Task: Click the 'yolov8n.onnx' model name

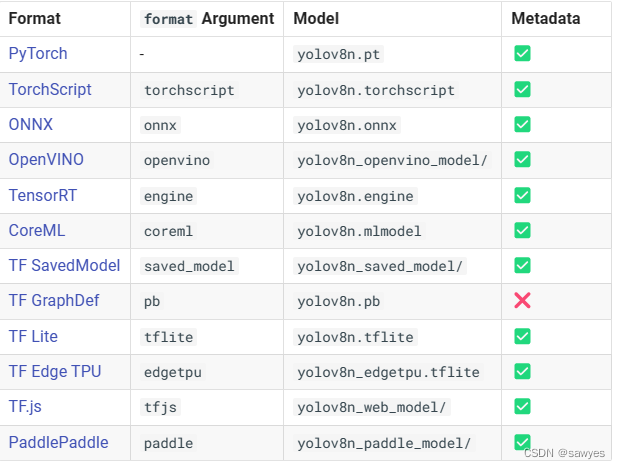Action: pos(347,125)
